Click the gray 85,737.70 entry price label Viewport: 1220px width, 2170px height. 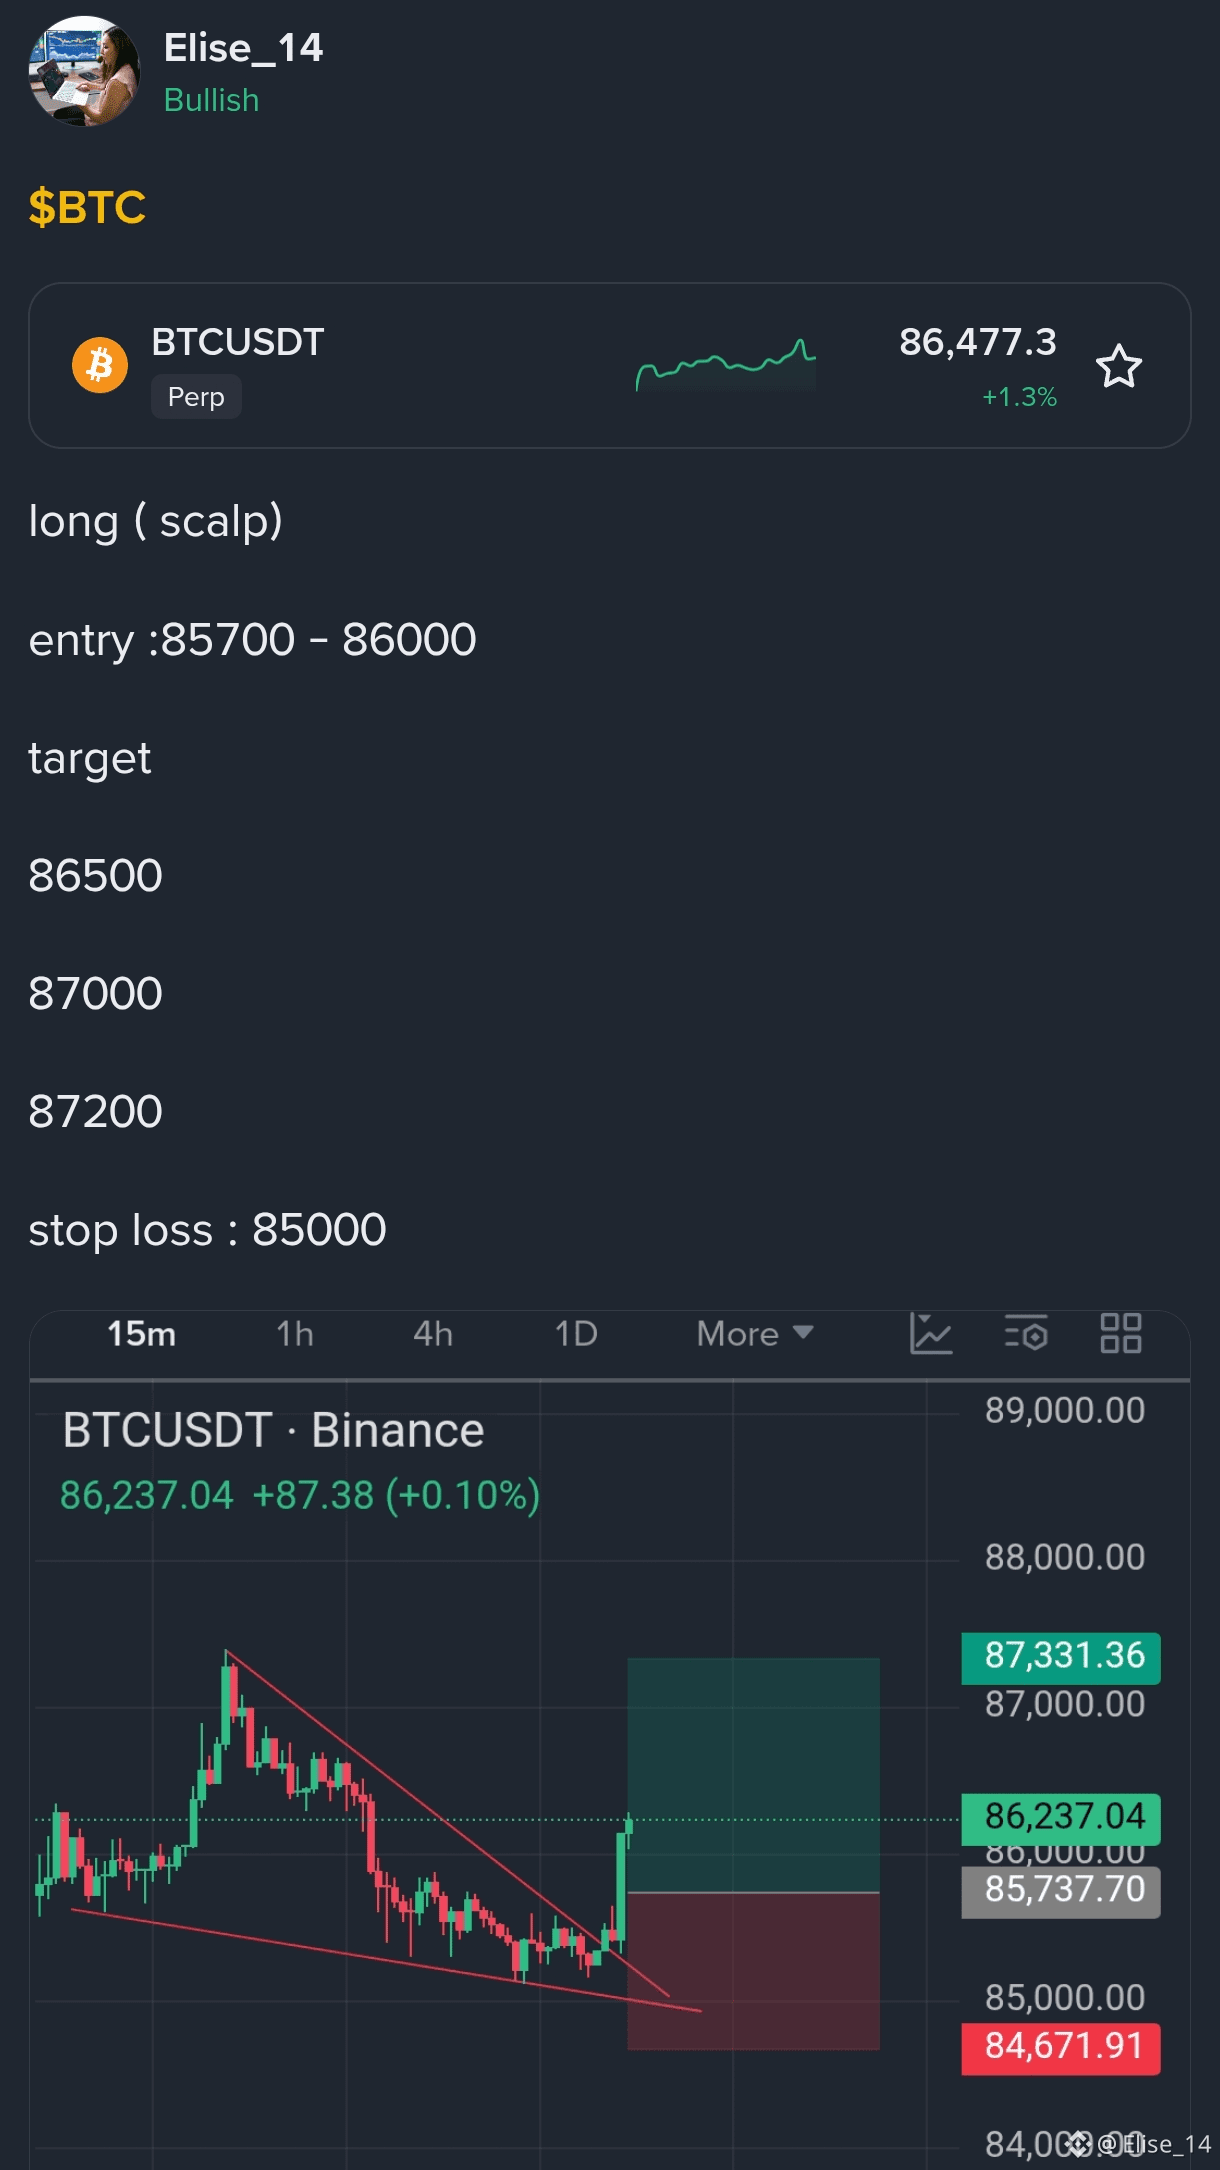[1061, 1890]
